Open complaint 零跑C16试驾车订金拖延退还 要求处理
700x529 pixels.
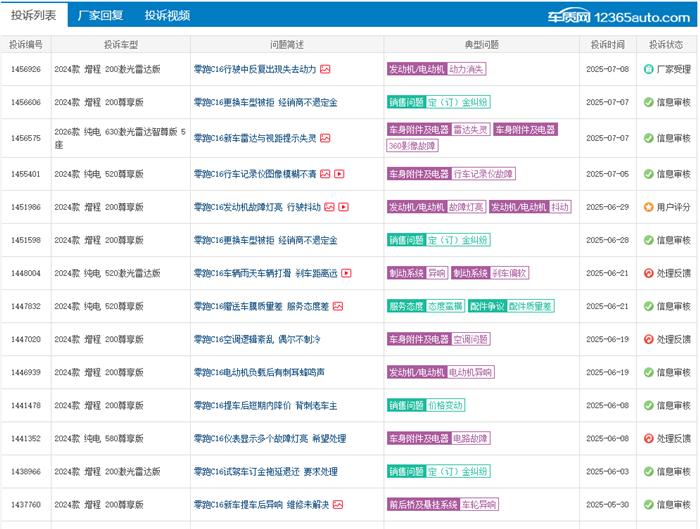click(265, 471)
